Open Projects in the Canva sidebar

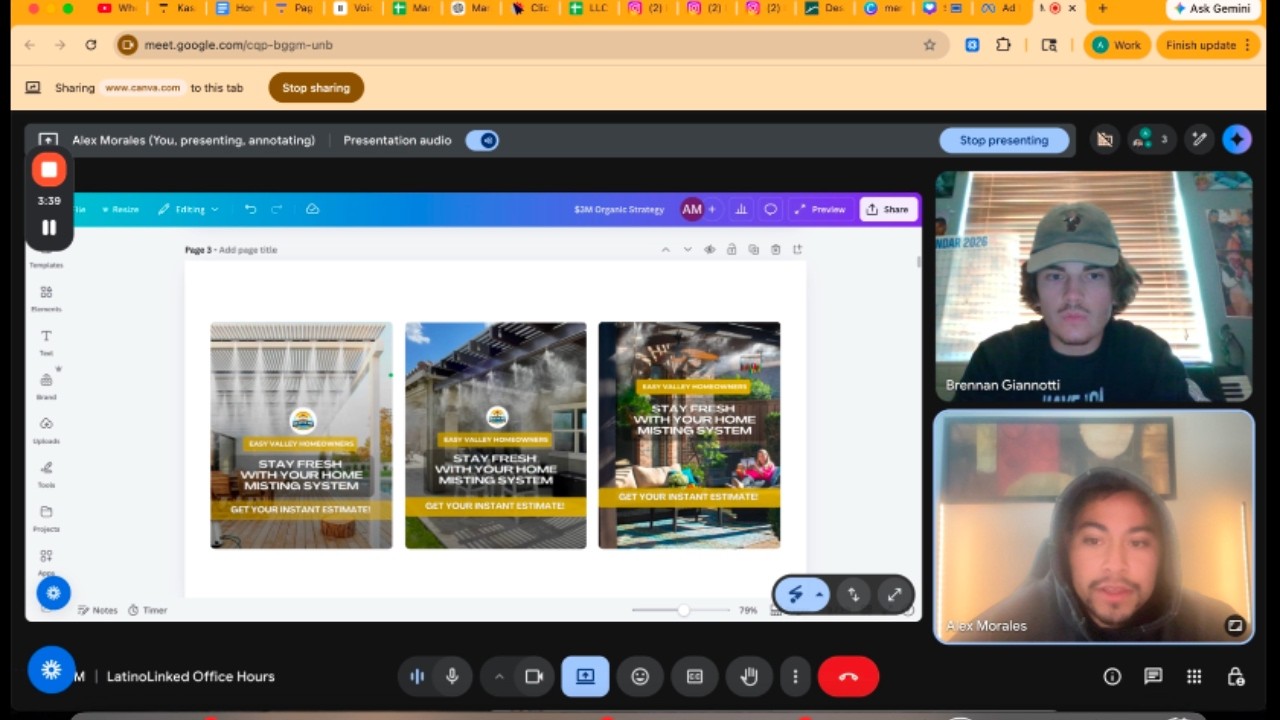pos(46,518)
